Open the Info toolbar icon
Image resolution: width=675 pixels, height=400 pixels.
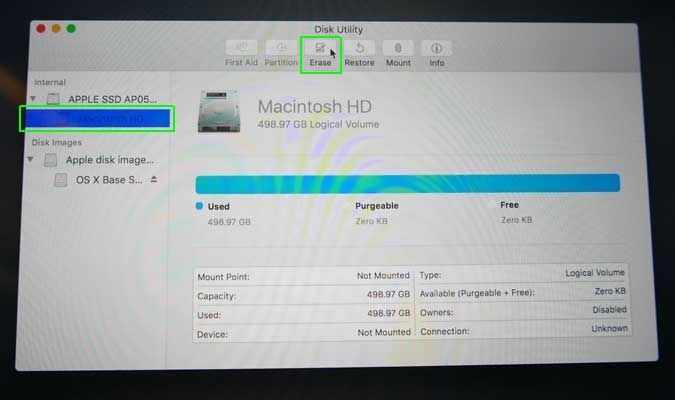point(436,48)
